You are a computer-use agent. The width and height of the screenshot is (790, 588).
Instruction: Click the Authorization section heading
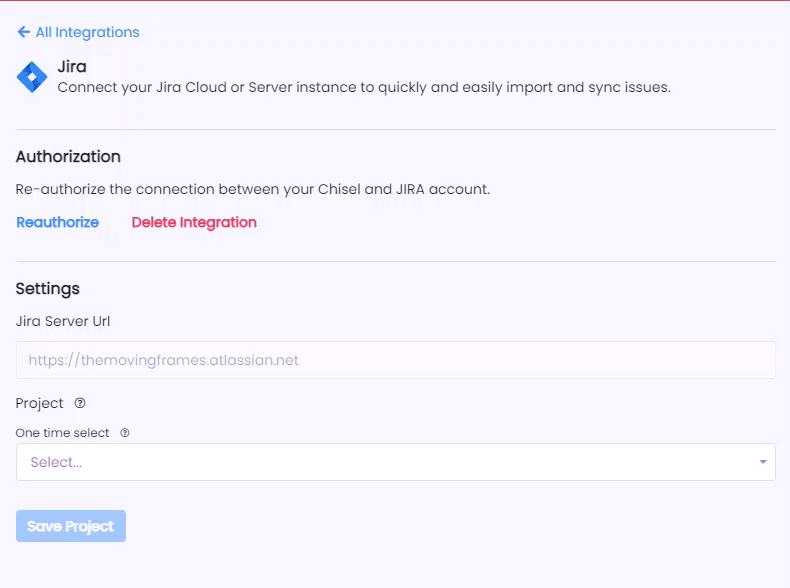pos(68,157)
